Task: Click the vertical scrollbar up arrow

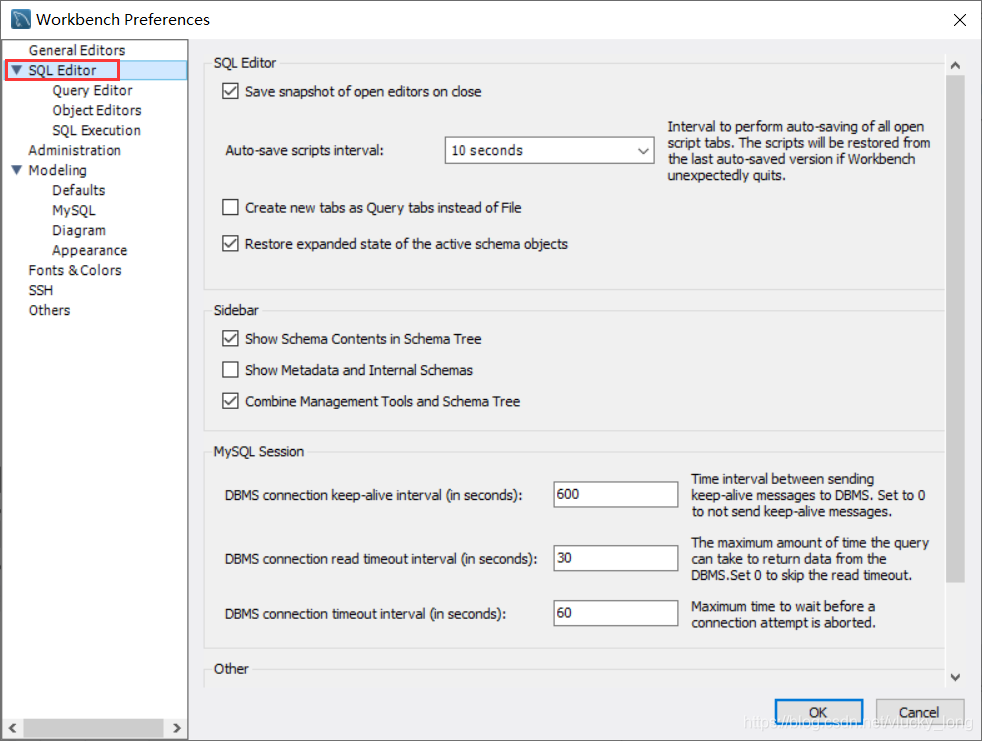Action: point(955,65)
